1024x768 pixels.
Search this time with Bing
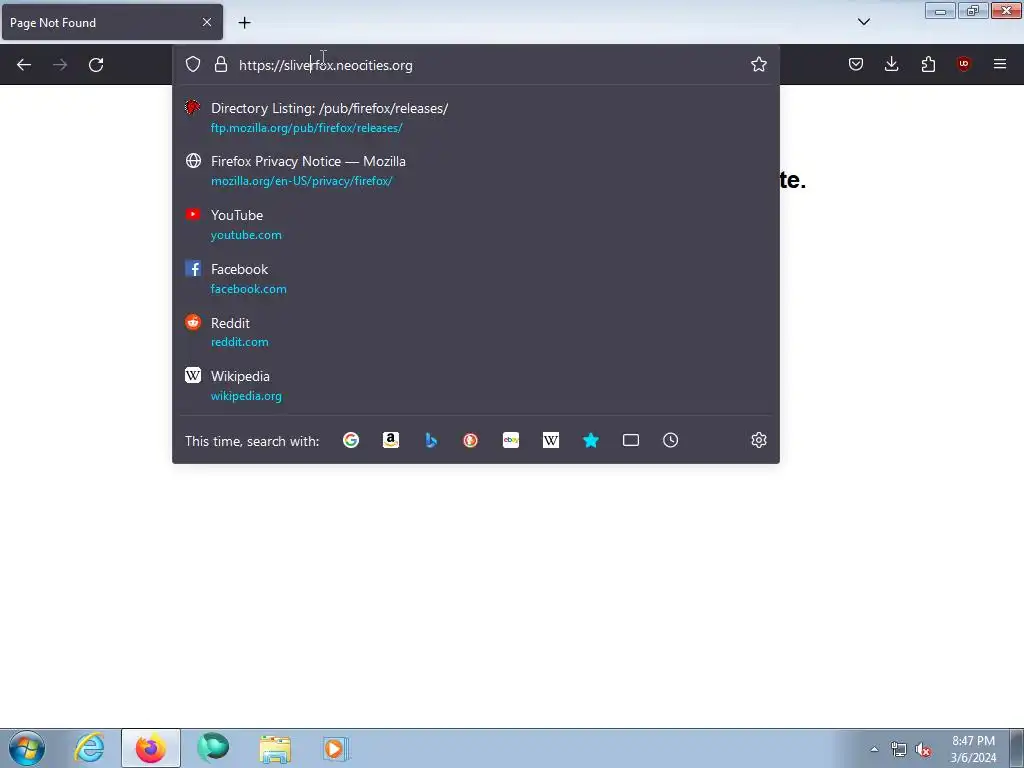[430, 440]
